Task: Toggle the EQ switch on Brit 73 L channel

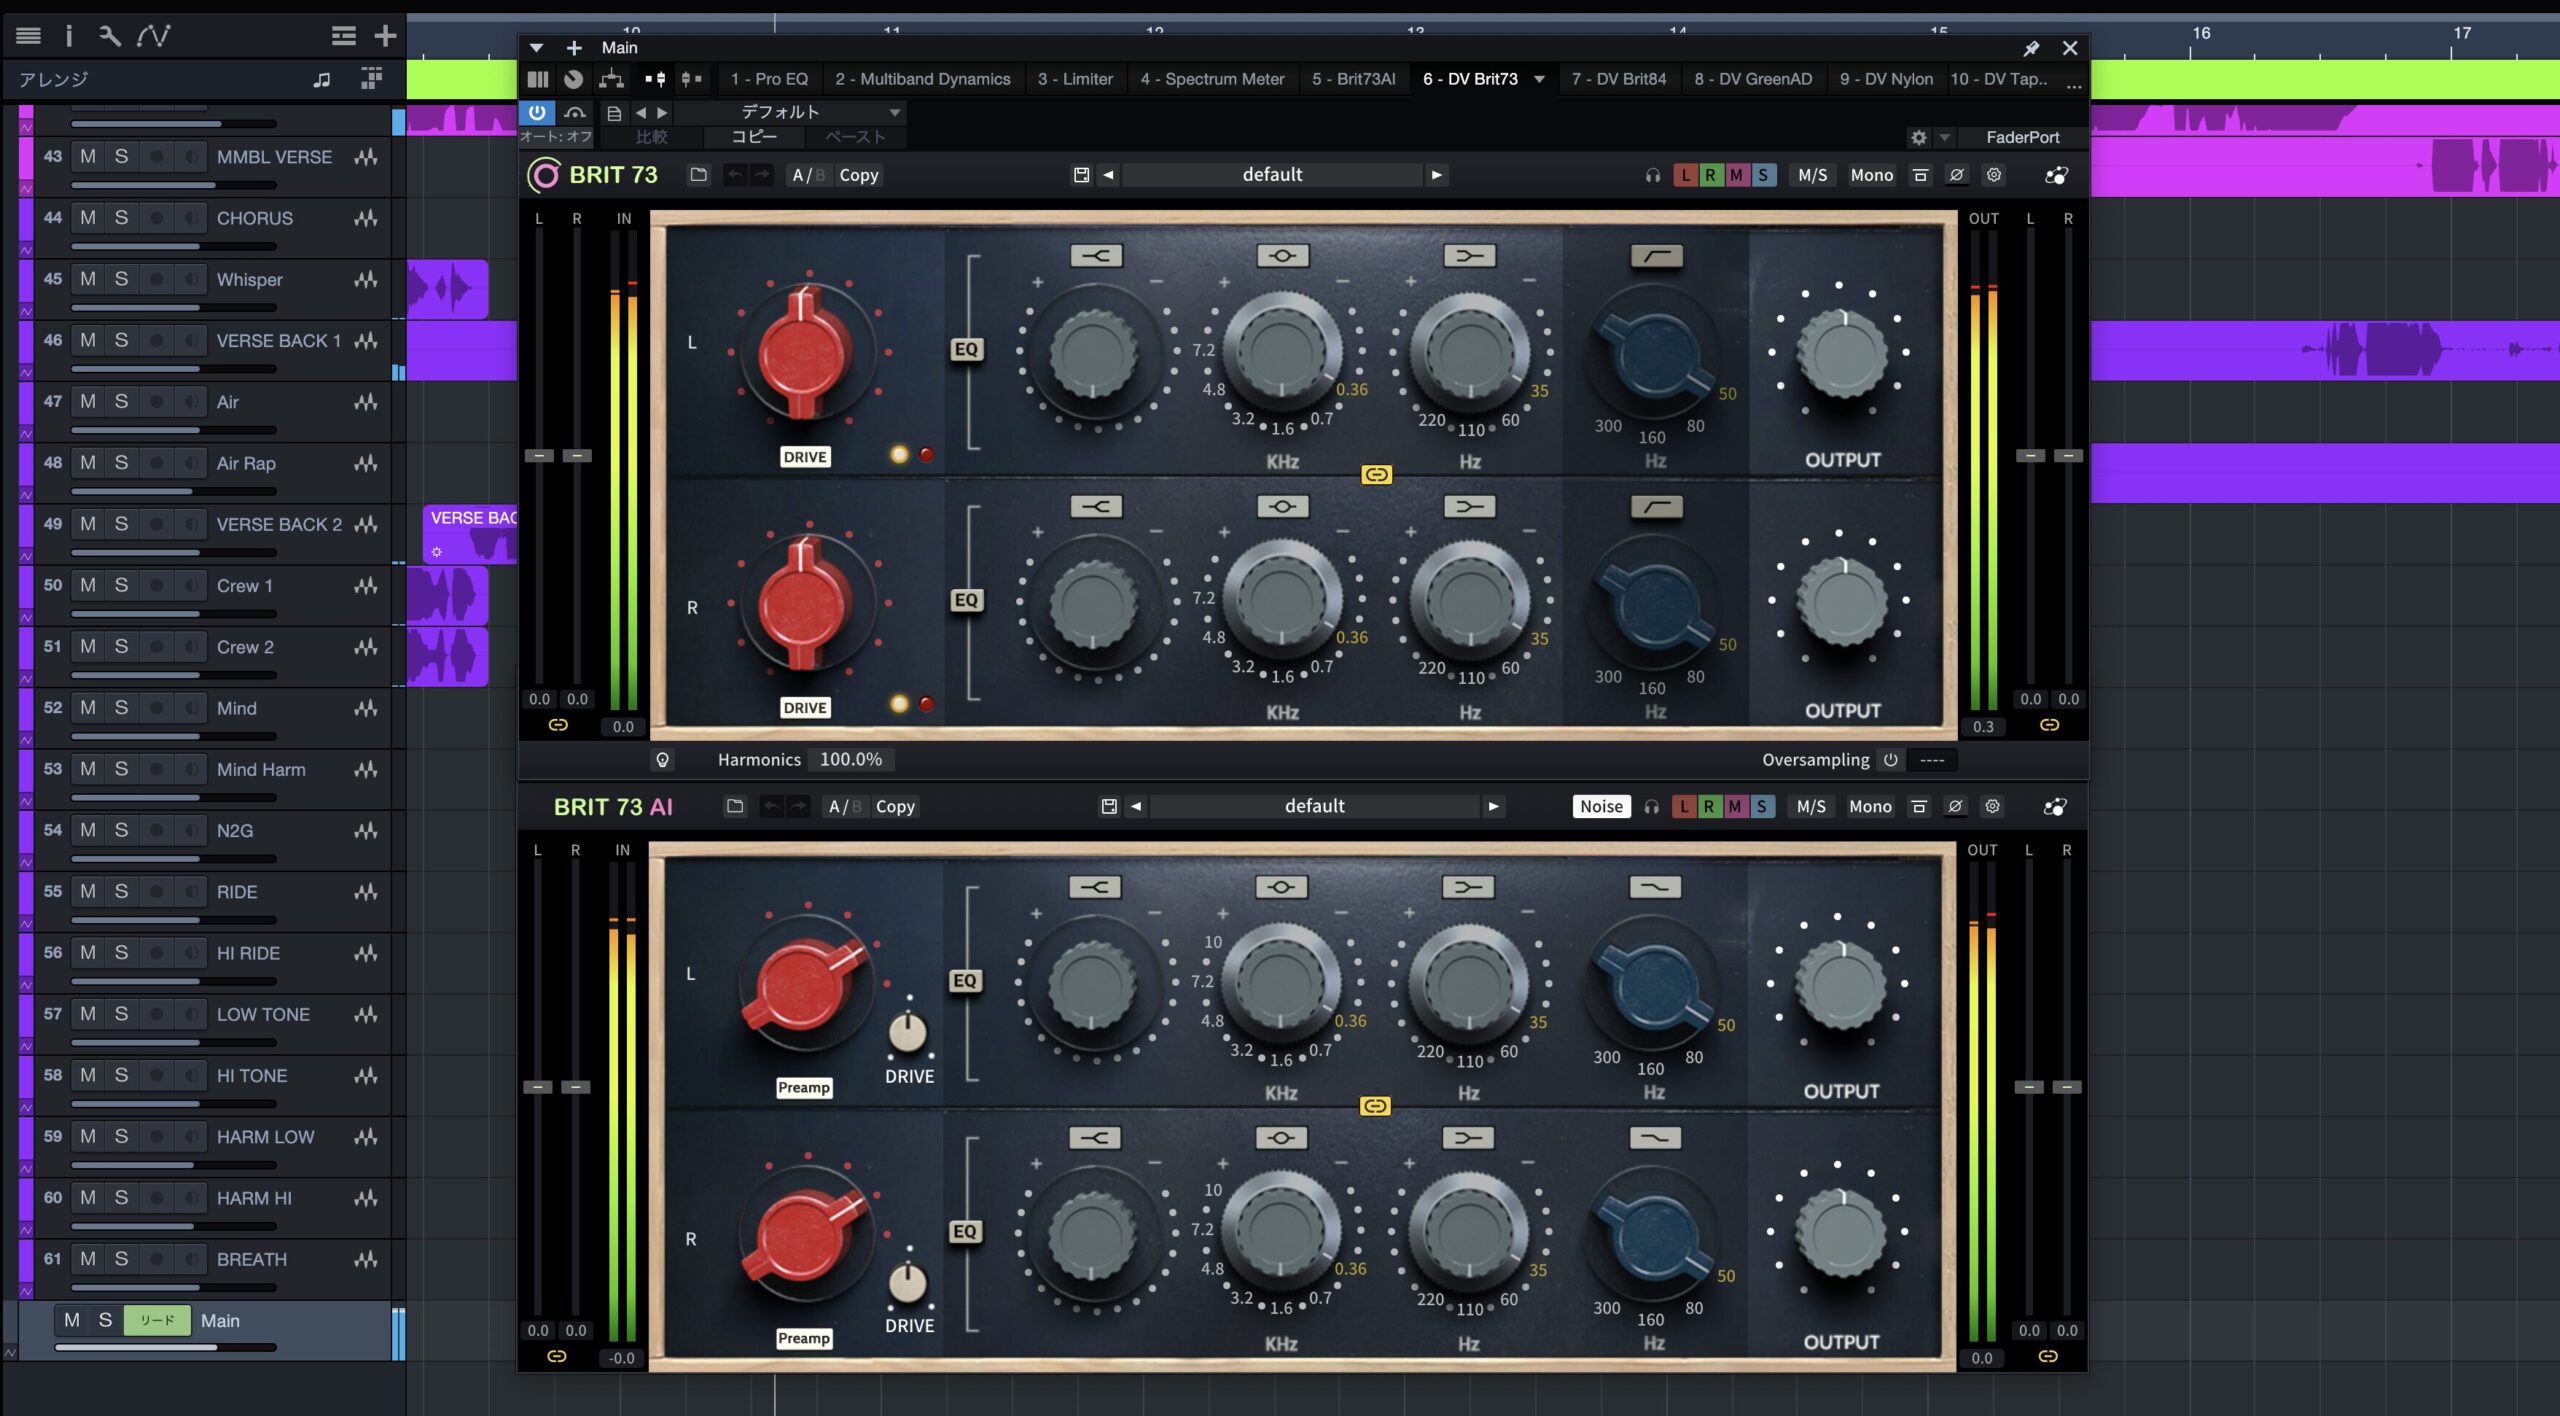Action: [966, 349]
